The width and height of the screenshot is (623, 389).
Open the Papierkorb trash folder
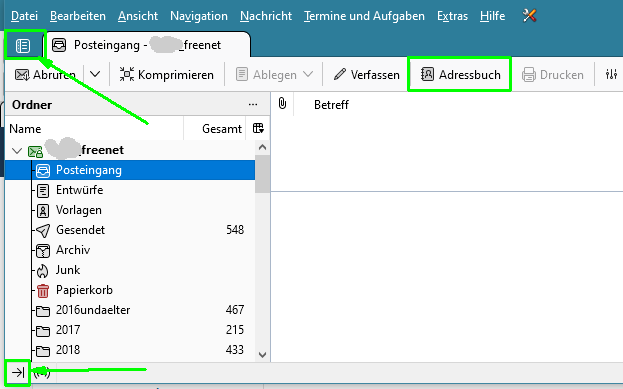click(x=130, y=290)
